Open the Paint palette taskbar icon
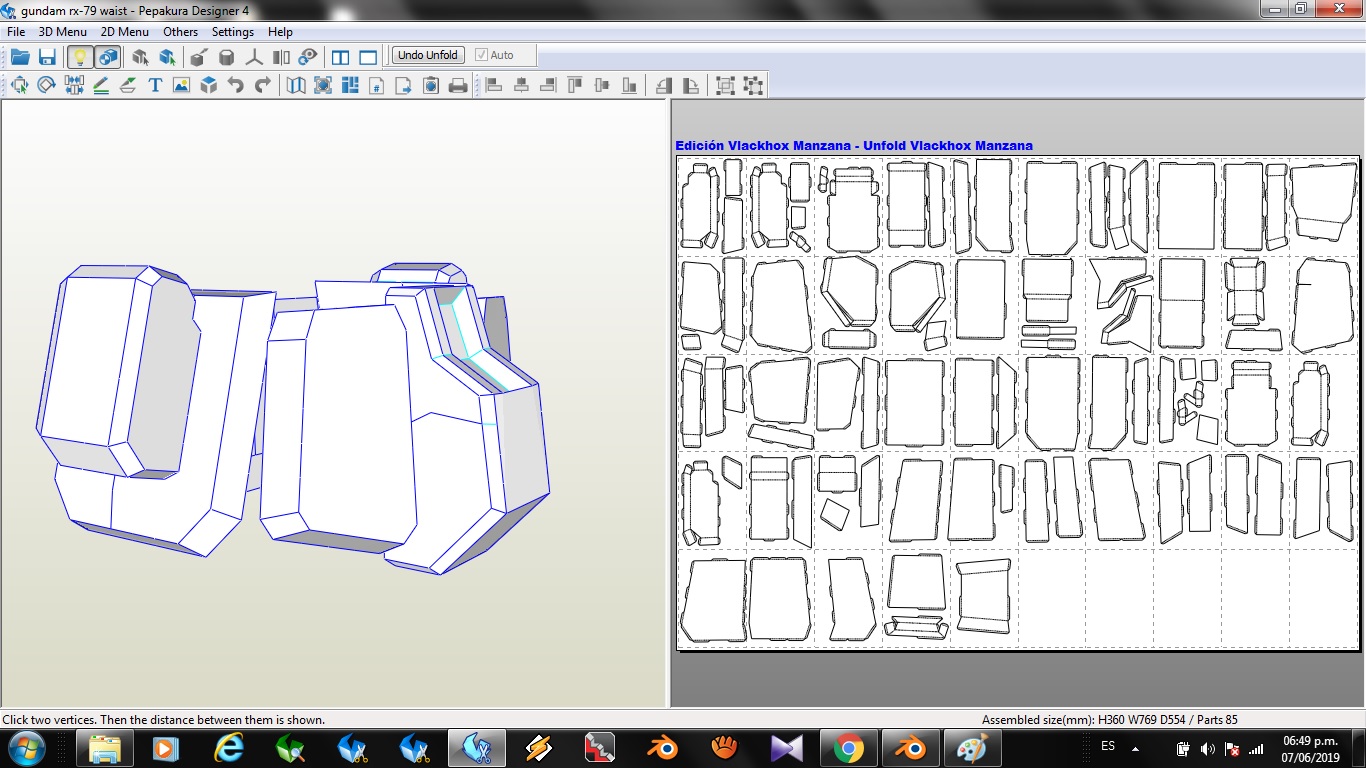The width and height of the screenshot is (1366, 768). pos(973,748)
